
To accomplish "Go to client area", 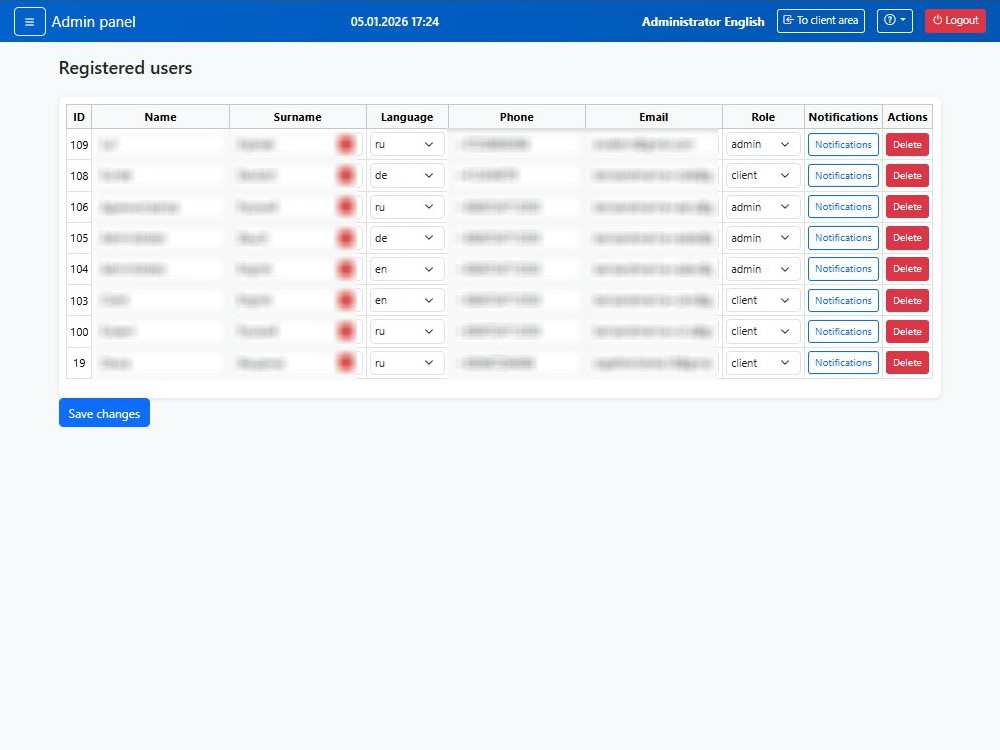I will click(x=820, y=20).
